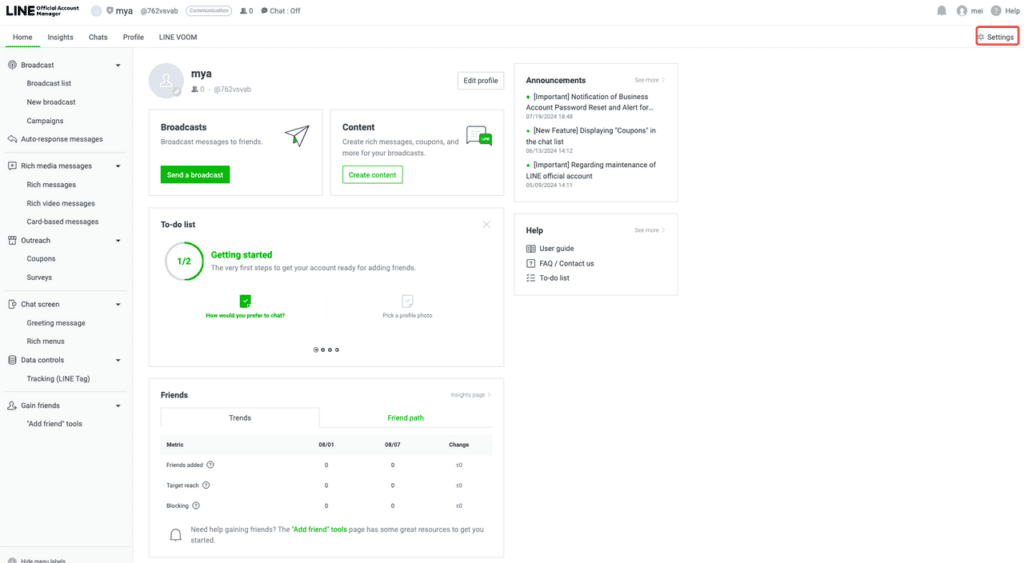Click the friends count icon in top bar
Viewport: 1024px width, 563px height.
[x=243, y=11]
